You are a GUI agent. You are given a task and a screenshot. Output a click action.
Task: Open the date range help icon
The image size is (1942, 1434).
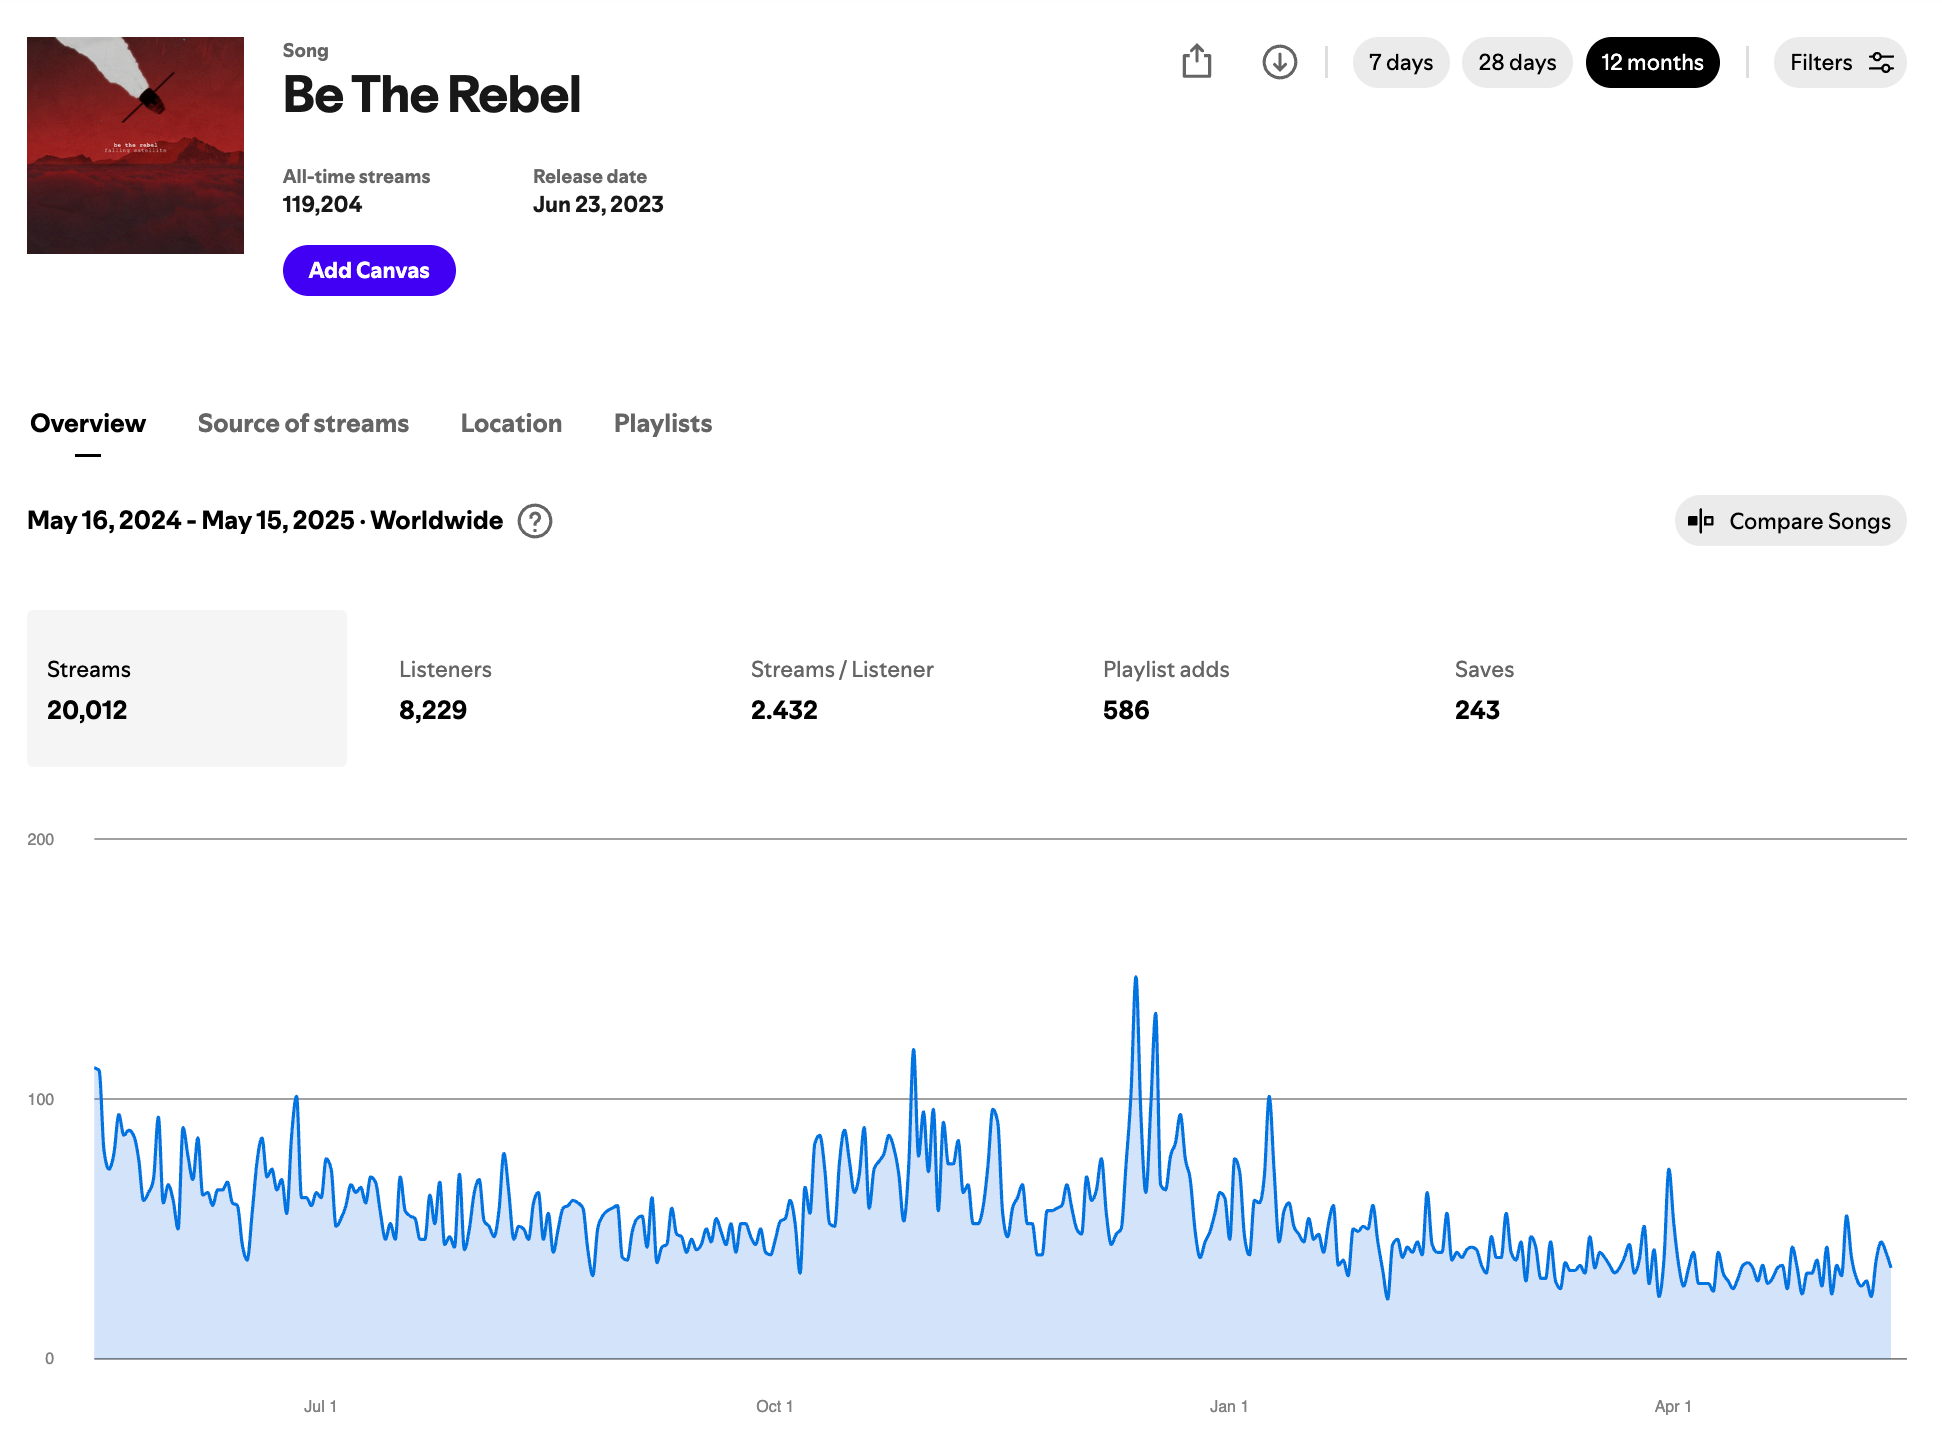click(535, 521)
